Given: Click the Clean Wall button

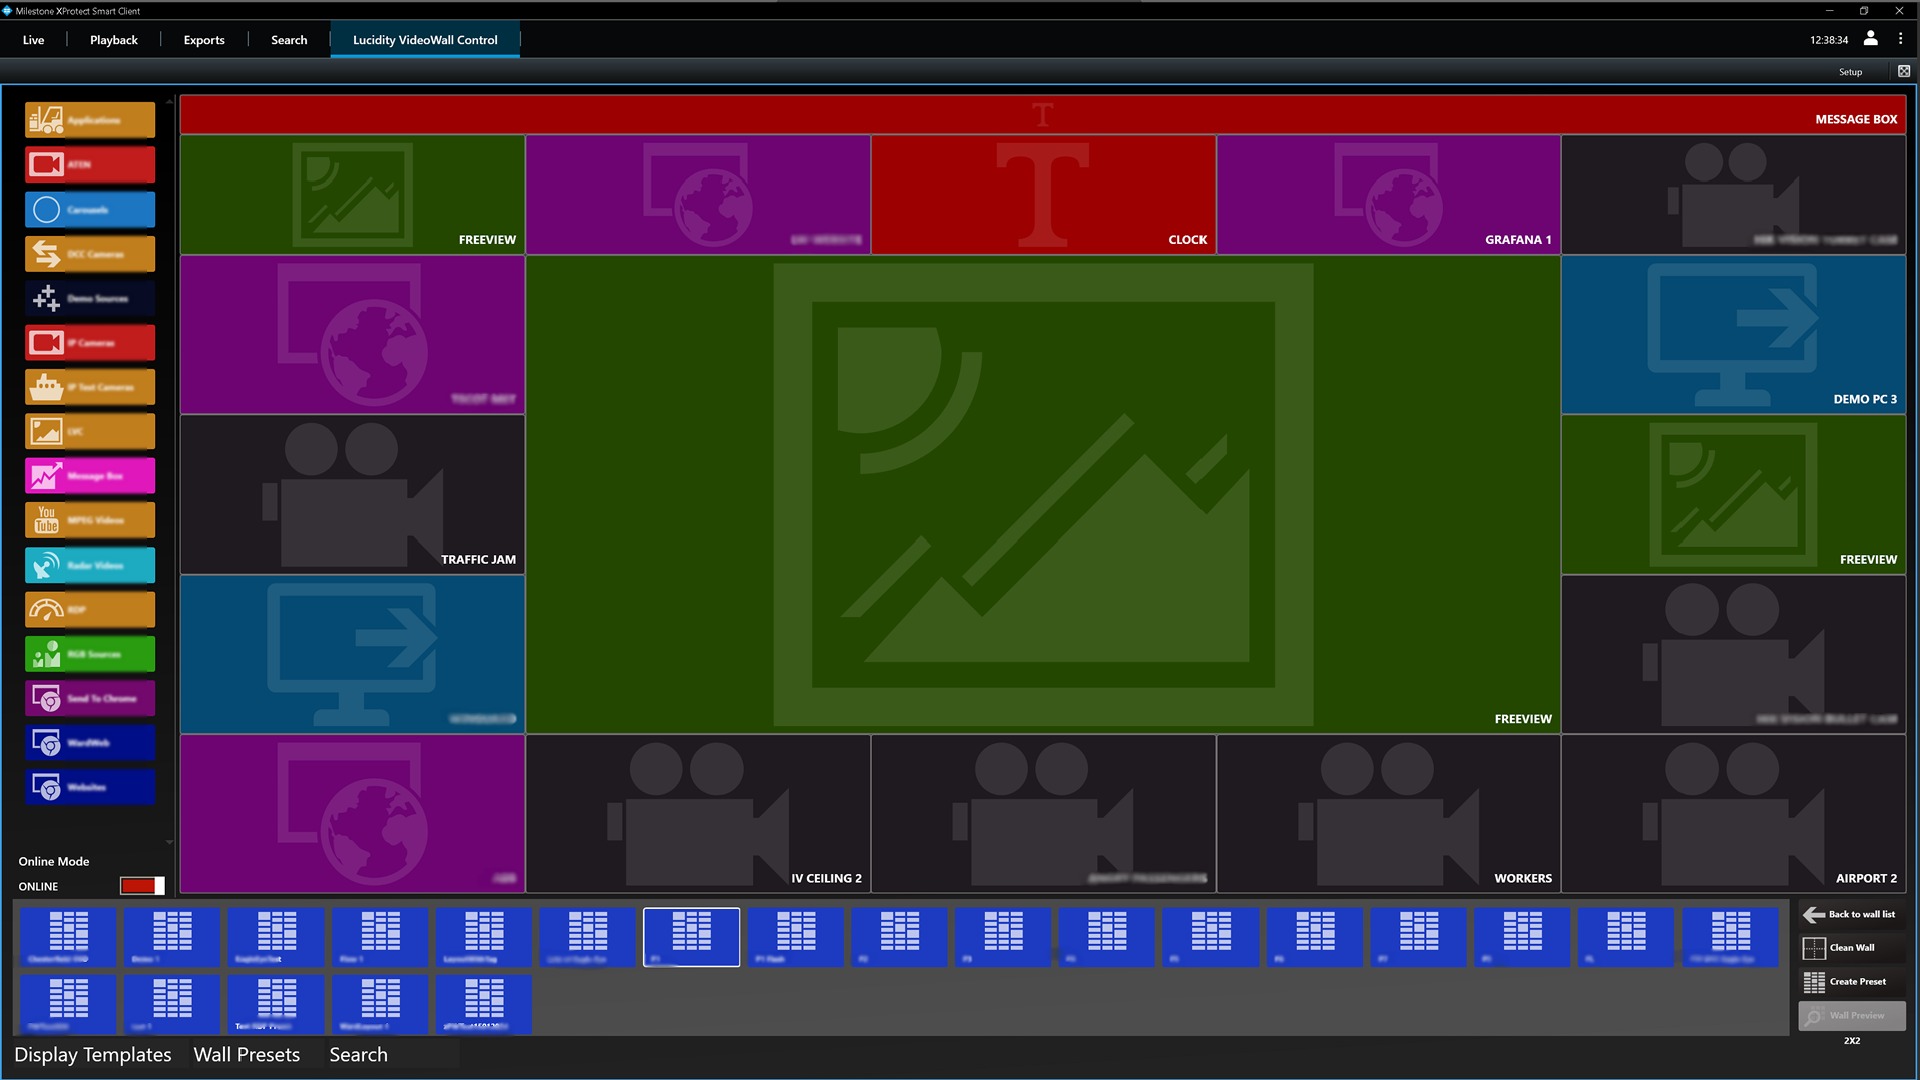Looking at the screenshot, I should 1851,948.
